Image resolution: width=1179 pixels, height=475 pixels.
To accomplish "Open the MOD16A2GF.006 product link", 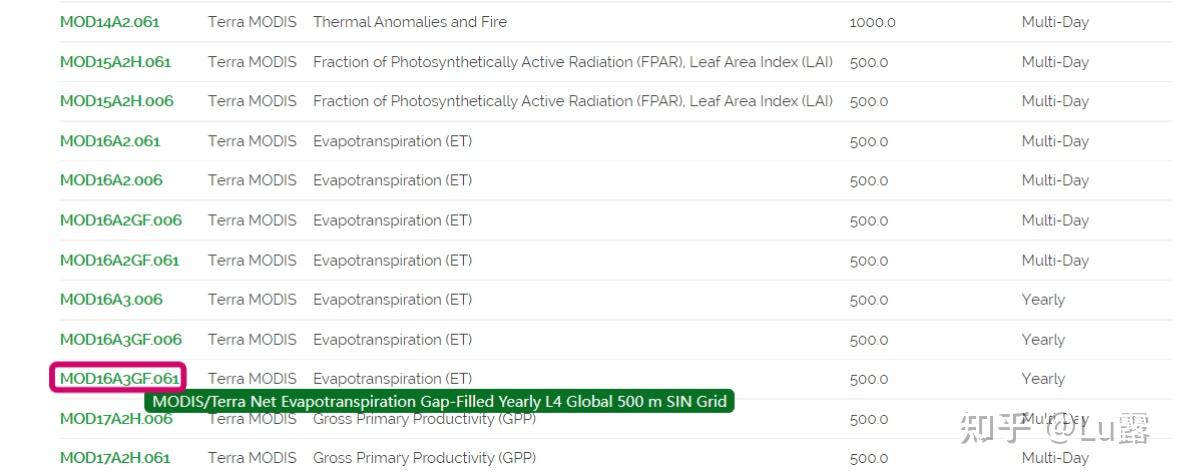I will (120, 220).
